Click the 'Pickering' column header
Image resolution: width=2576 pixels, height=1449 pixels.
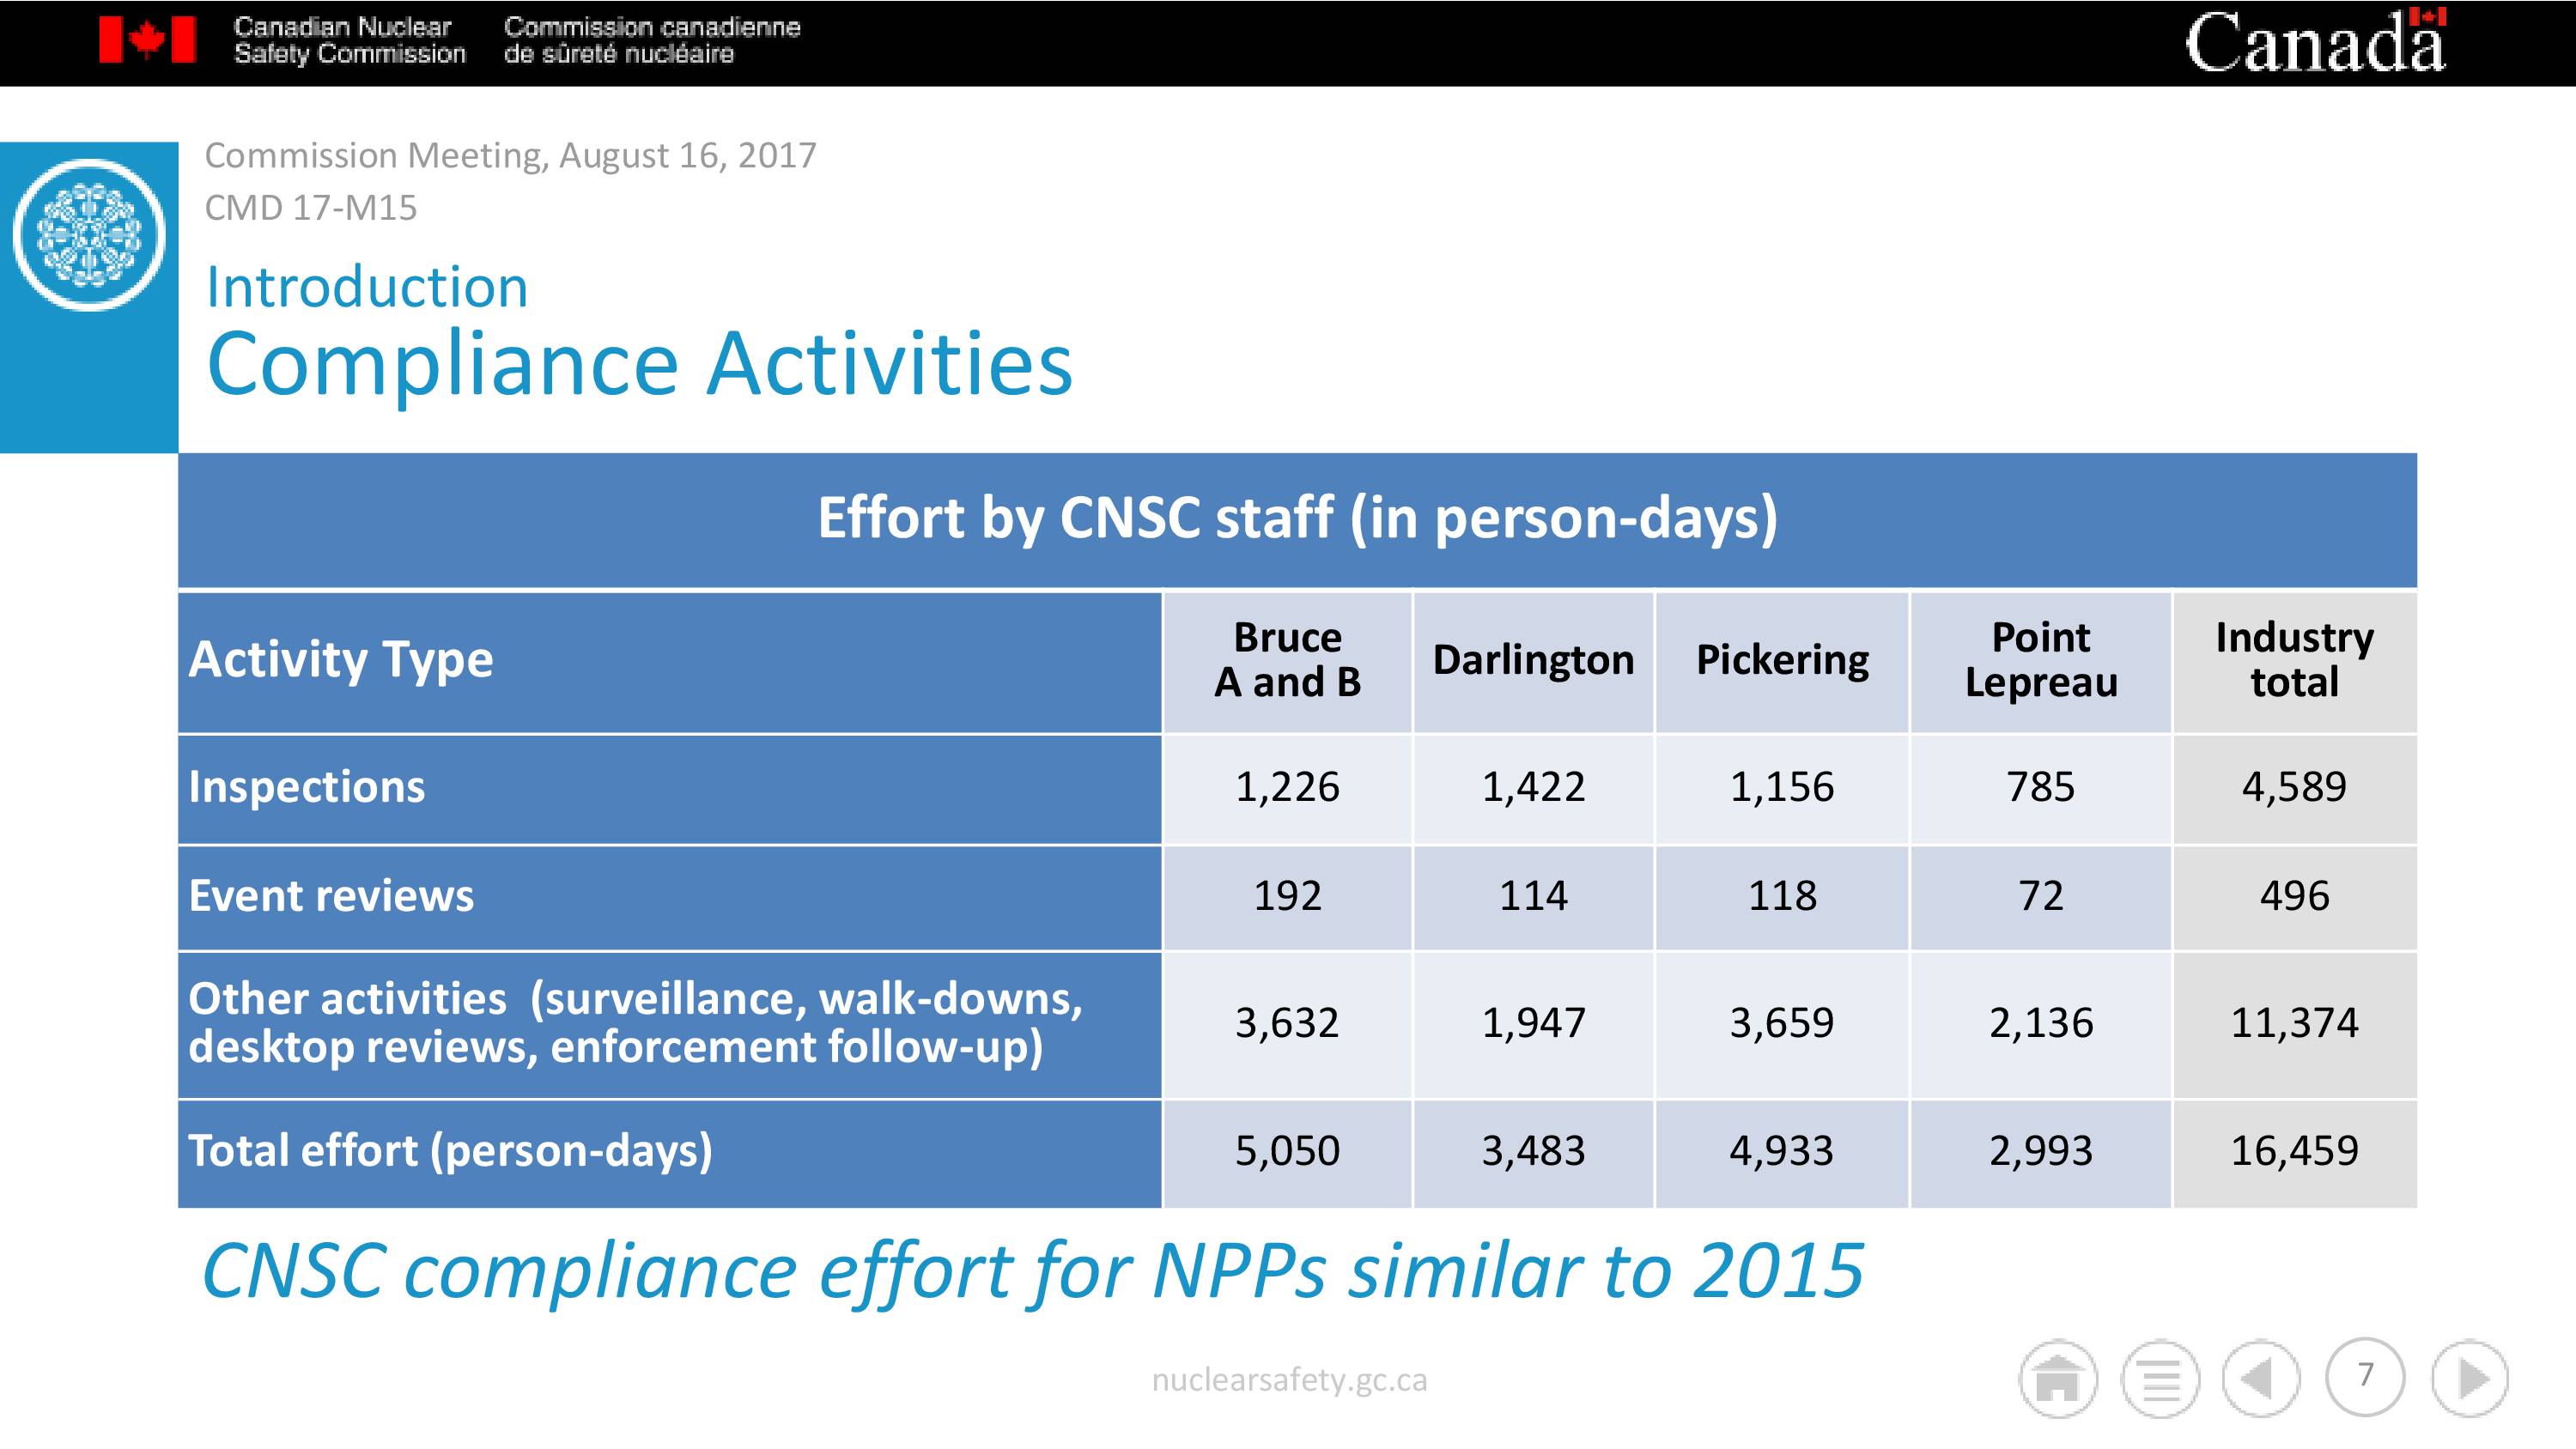click(x=1782, y=660)
